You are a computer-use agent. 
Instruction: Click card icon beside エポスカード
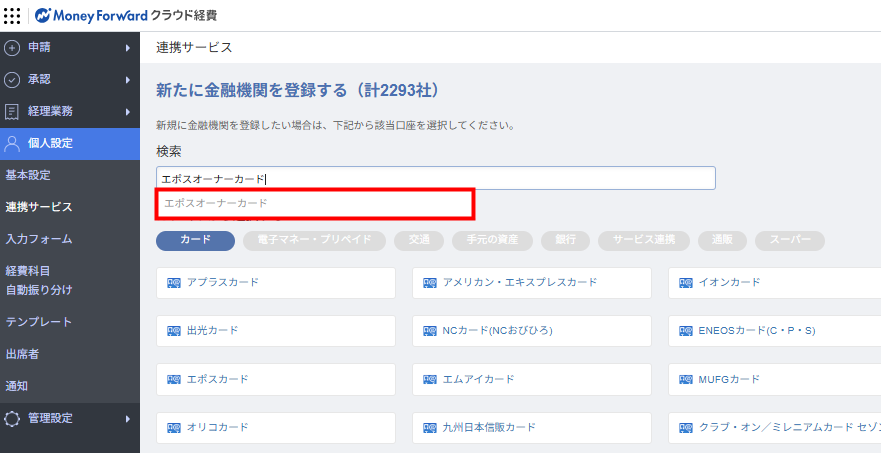[x=174, y=379]
